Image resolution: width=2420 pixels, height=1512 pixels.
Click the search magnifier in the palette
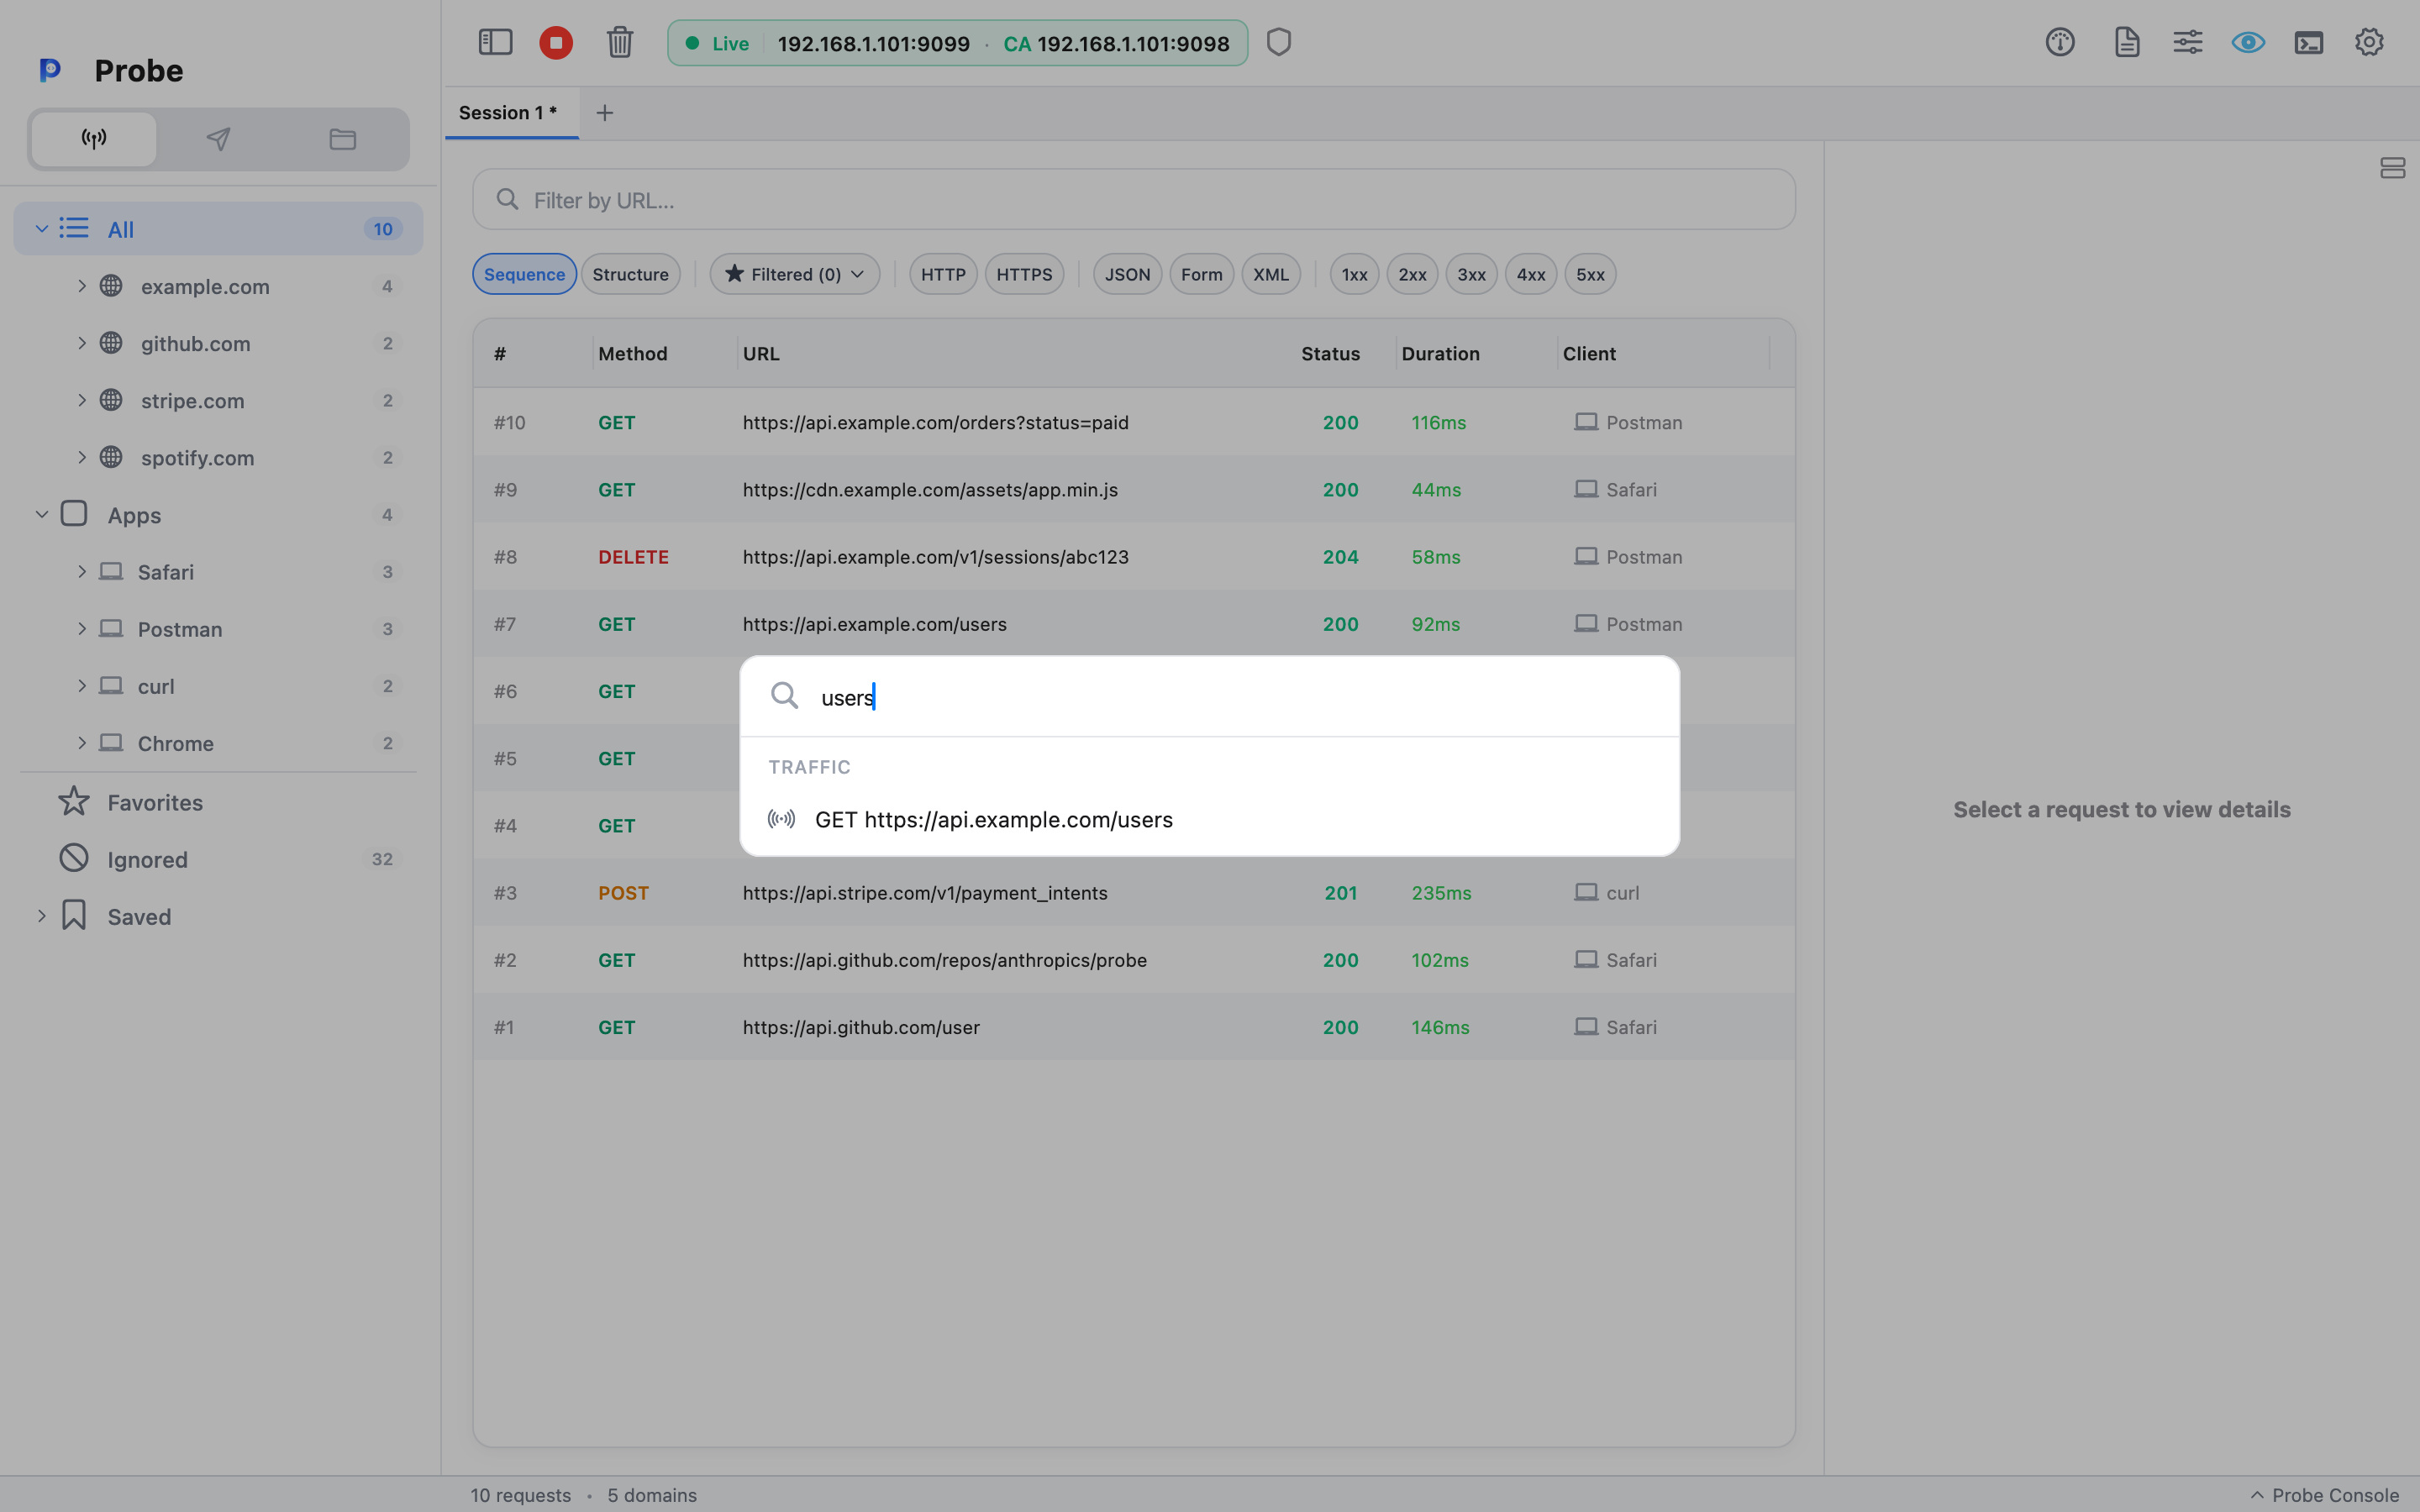pyautogui.click(x=785, y=696)
